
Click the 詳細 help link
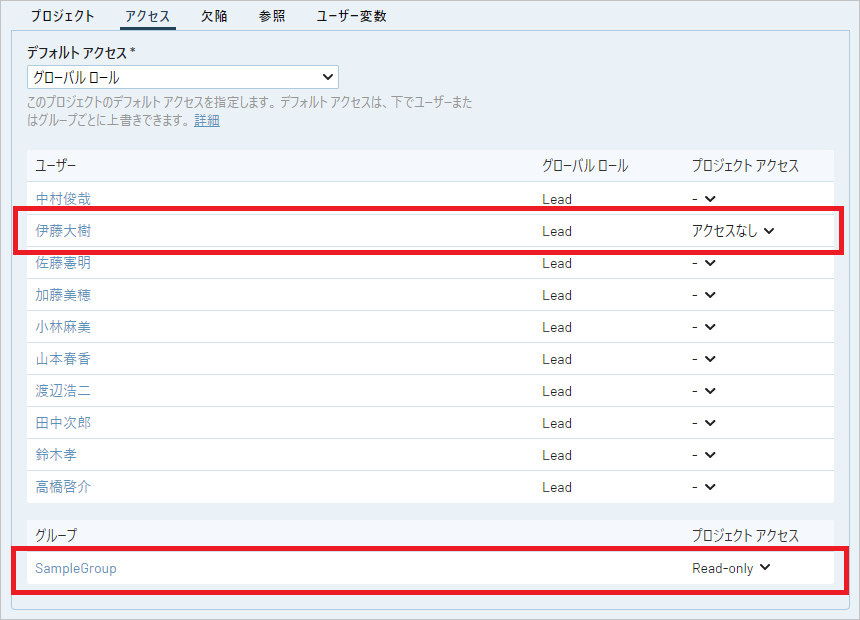point(207,120)
